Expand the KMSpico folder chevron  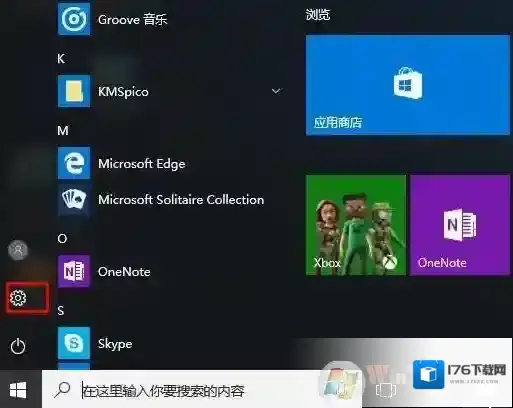pos(276,91)
